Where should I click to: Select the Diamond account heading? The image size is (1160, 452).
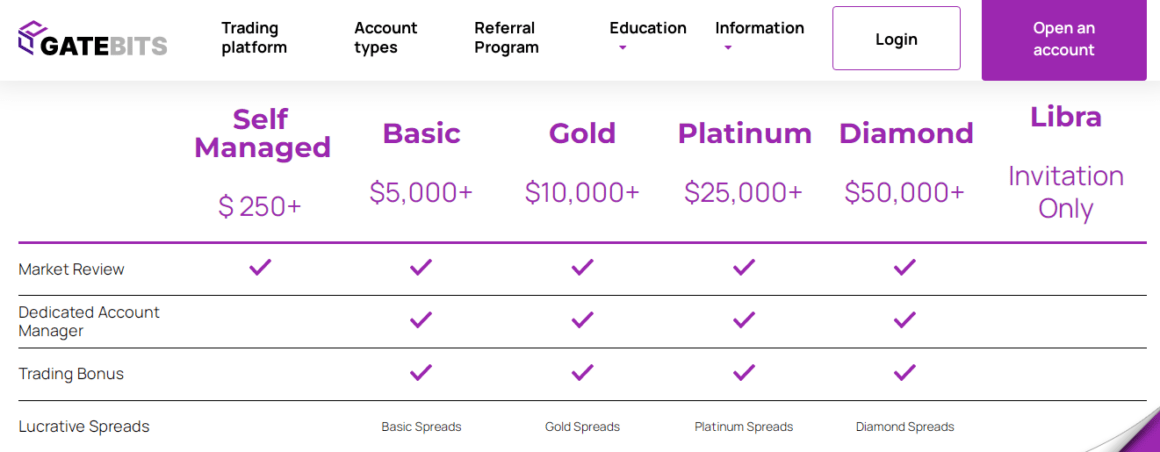tap(906, 133)
